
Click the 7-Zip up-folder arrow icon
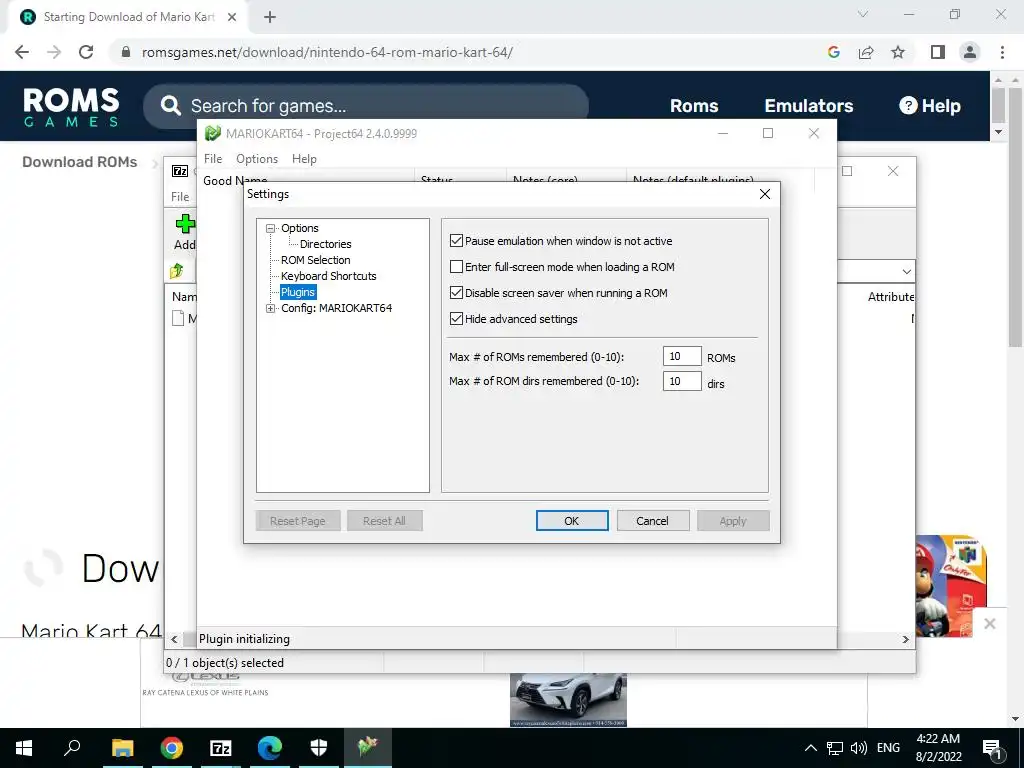[x=177, y=271]
